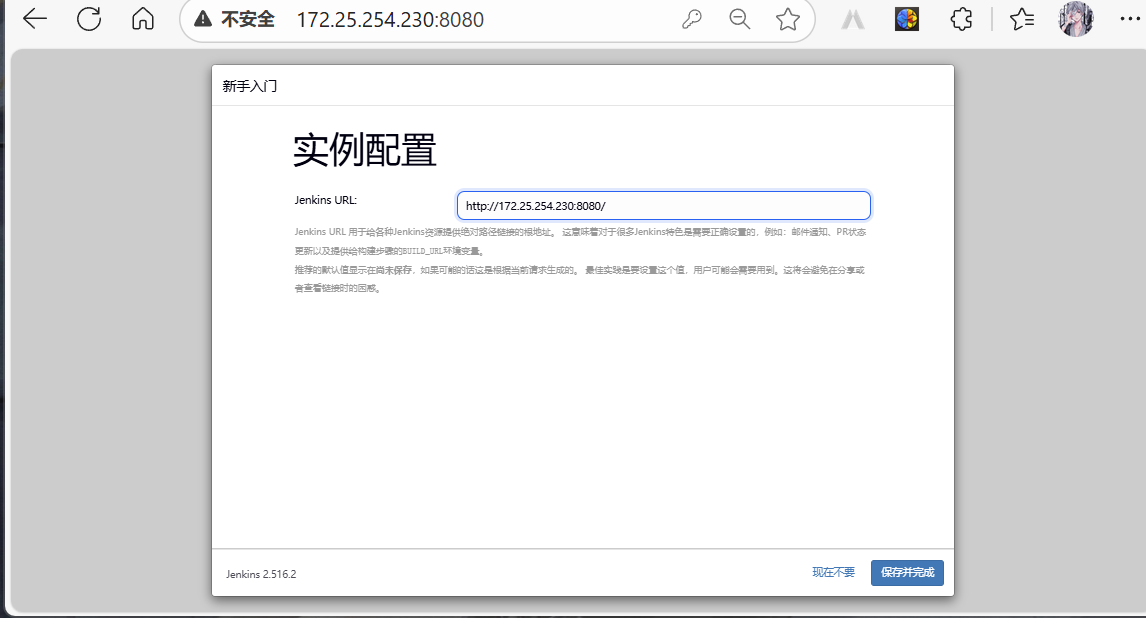Open the Favorites list icon
The image size is (1146, 618).
tap(1022, 19)
